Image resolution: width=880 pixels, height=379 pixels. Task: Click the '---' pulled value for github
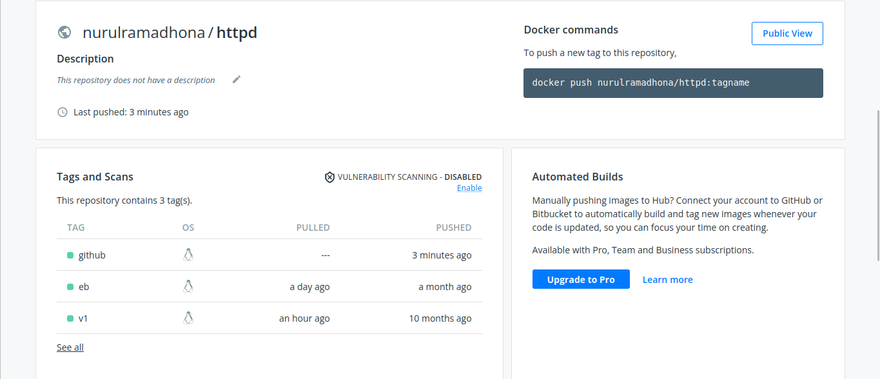pyautogui.click(x=326, y=255)
